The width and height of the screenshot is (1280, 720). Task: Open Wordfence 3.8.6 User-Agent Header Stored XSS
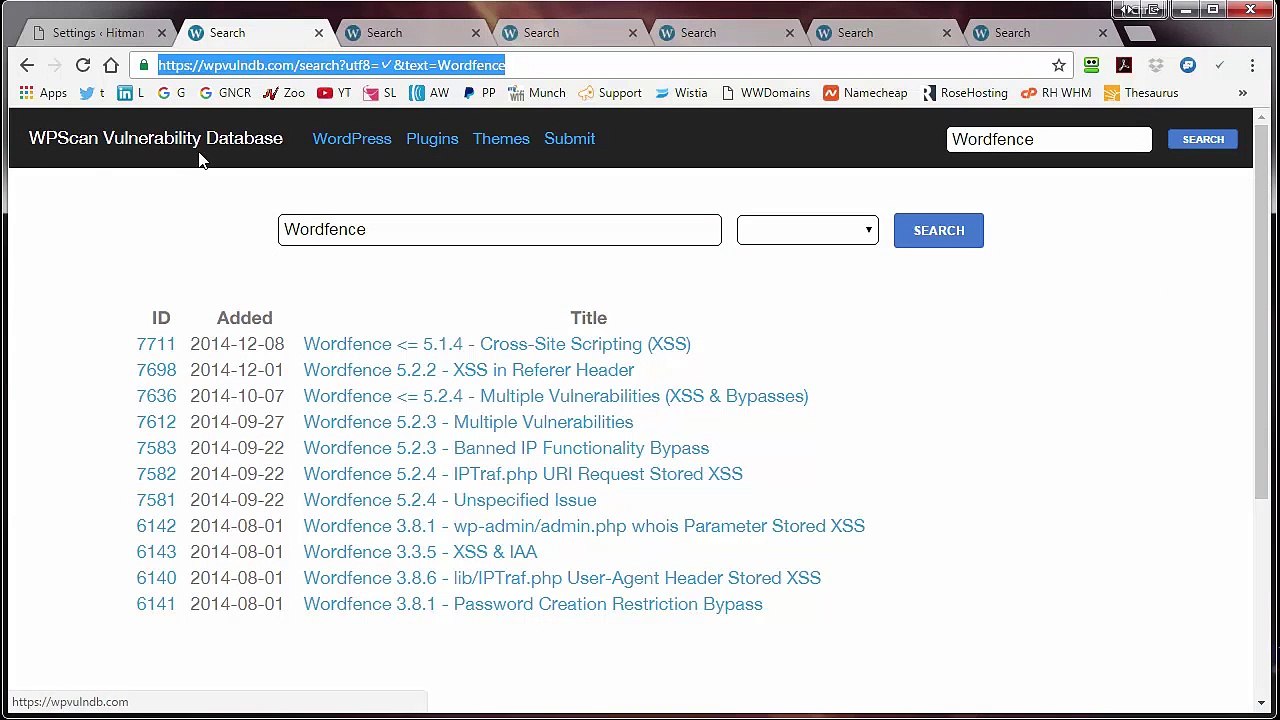pos(562,578)
